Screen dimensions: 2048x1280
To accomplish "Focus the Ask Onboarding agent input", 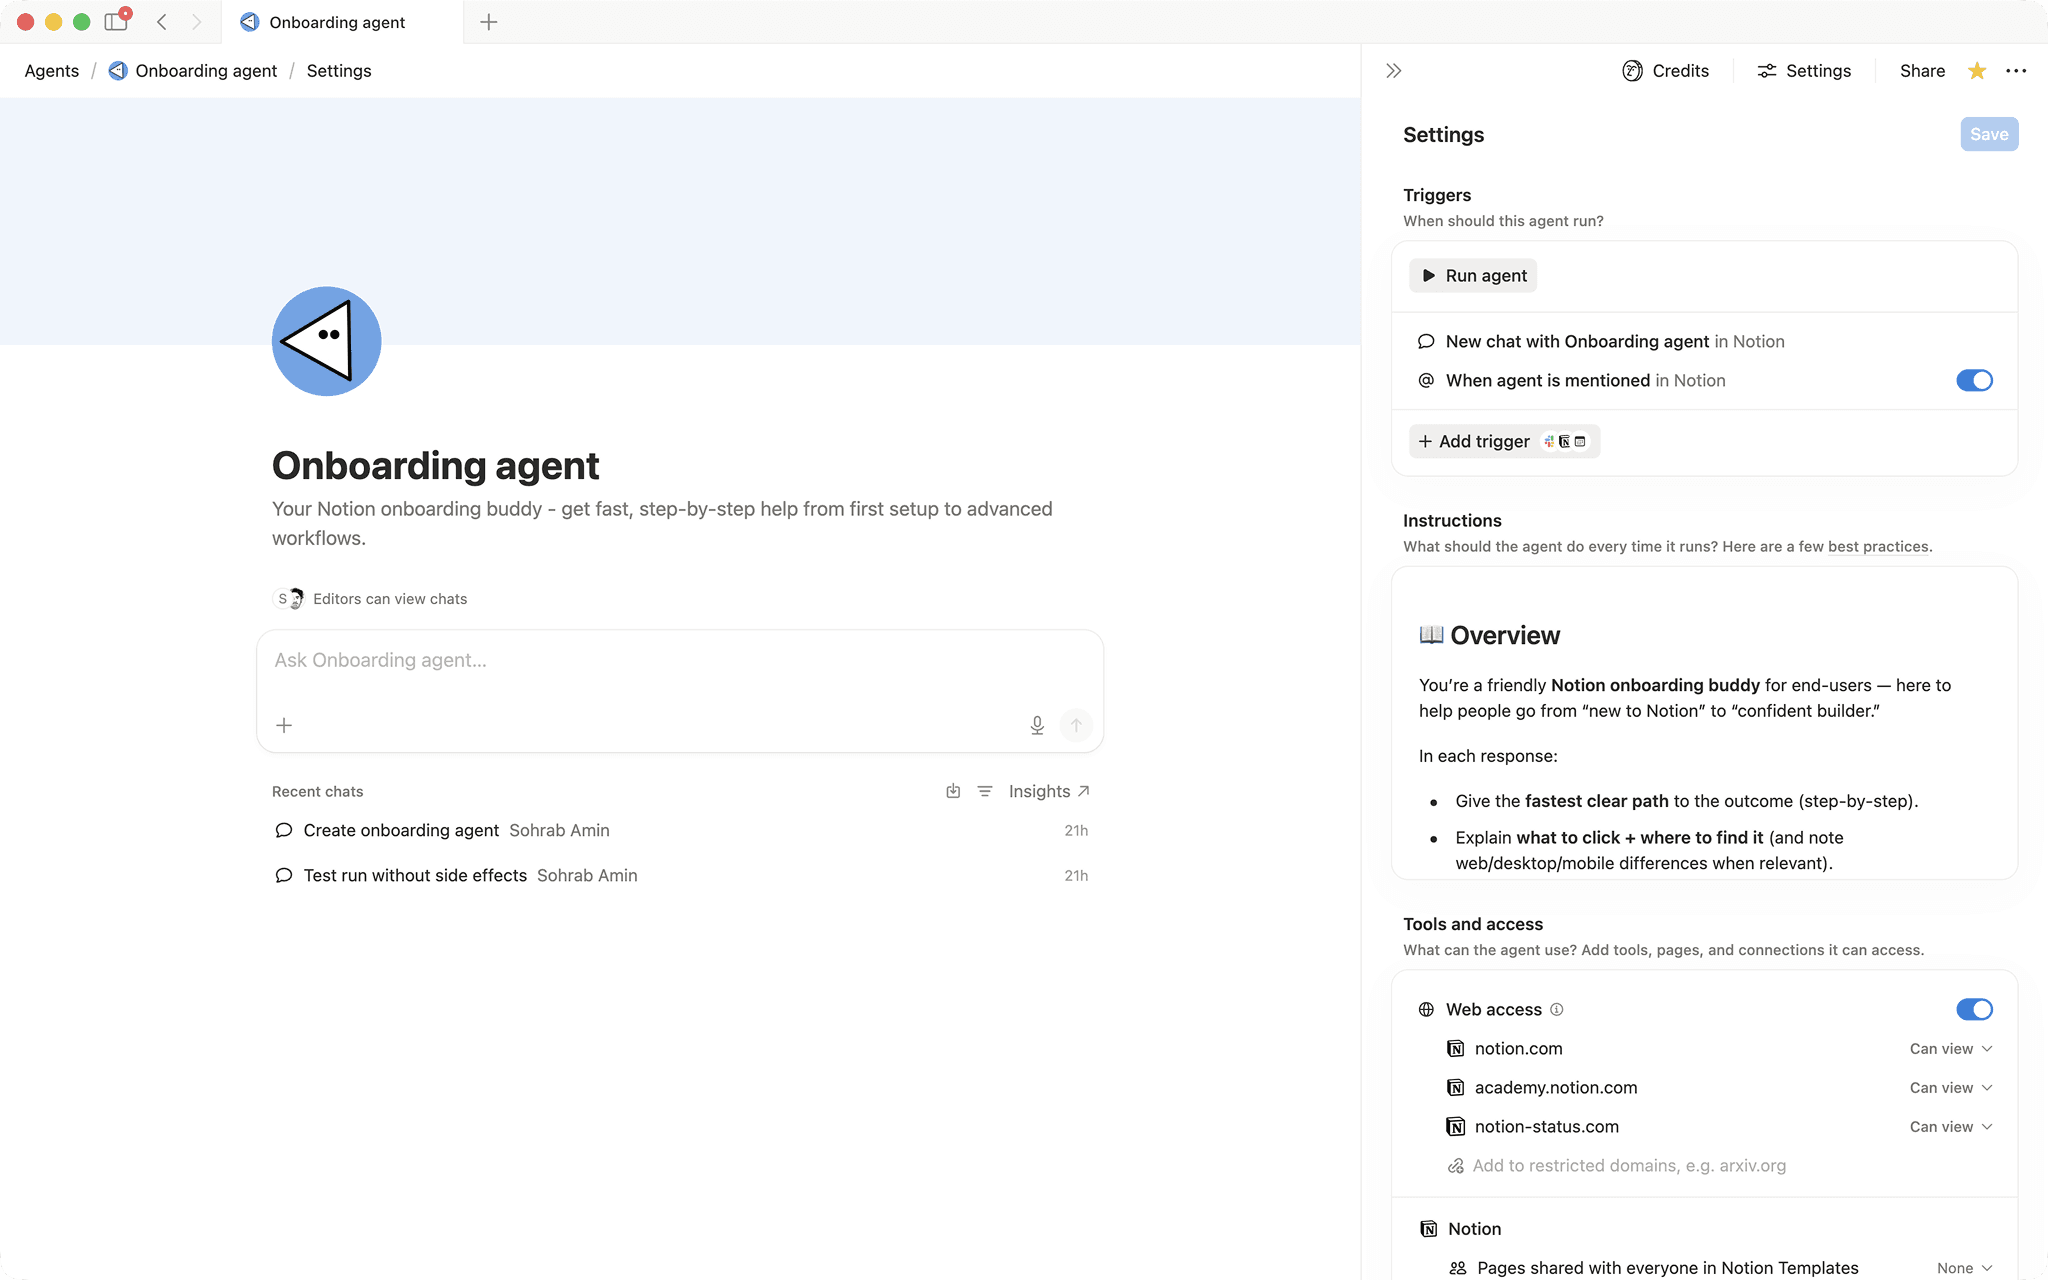I will pos(680,661).
